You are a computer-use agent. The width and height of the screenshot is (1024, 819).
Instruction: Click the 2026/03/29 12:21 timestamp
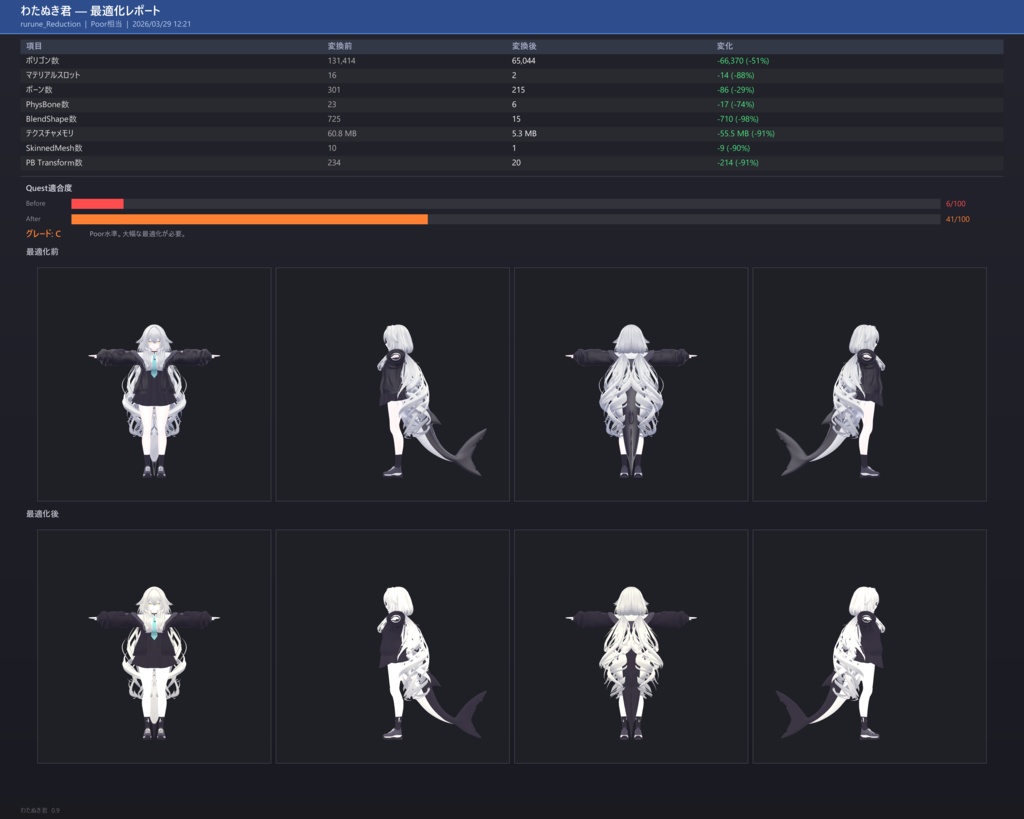[x=161, y=24]
